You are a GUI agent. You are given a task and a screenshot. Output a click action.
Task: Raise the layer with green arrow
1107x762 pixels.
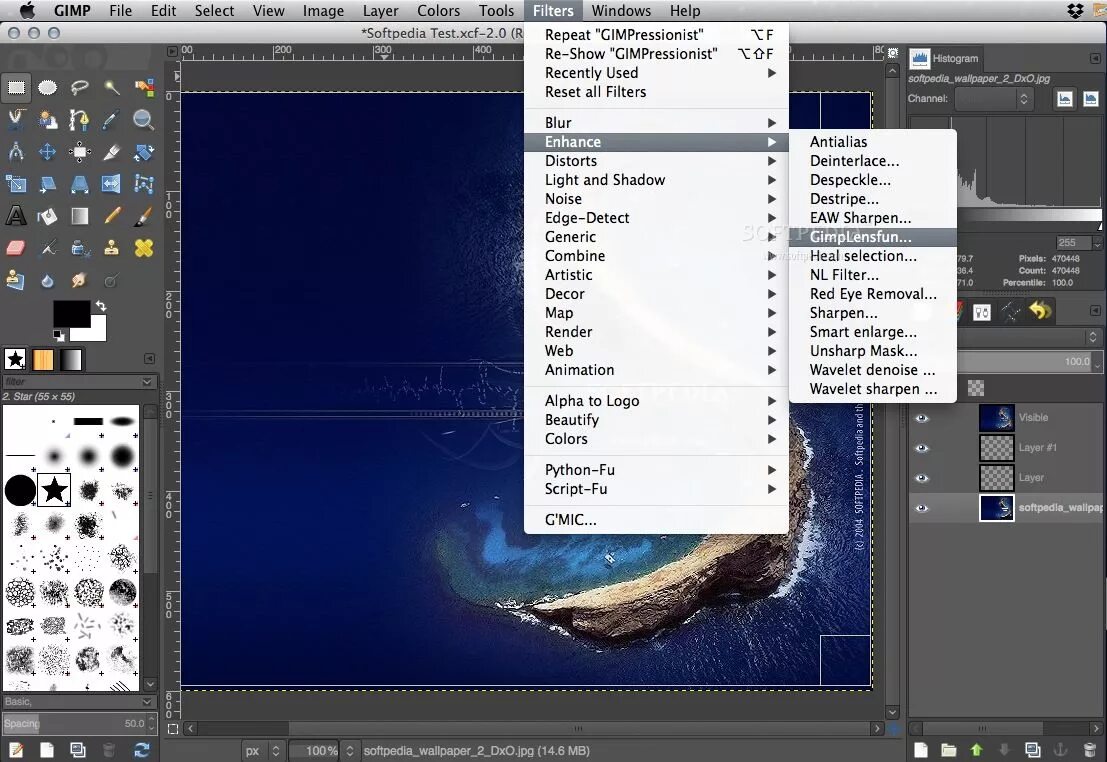(976, 750)
